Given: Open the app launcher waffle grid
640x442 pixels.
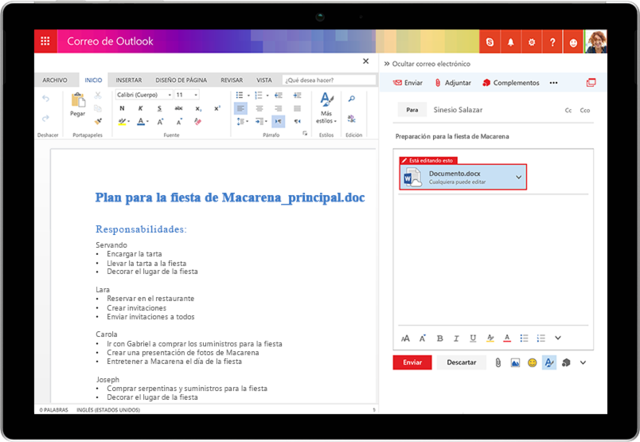Looking at the screenshot, I should (x=45, y=41).
